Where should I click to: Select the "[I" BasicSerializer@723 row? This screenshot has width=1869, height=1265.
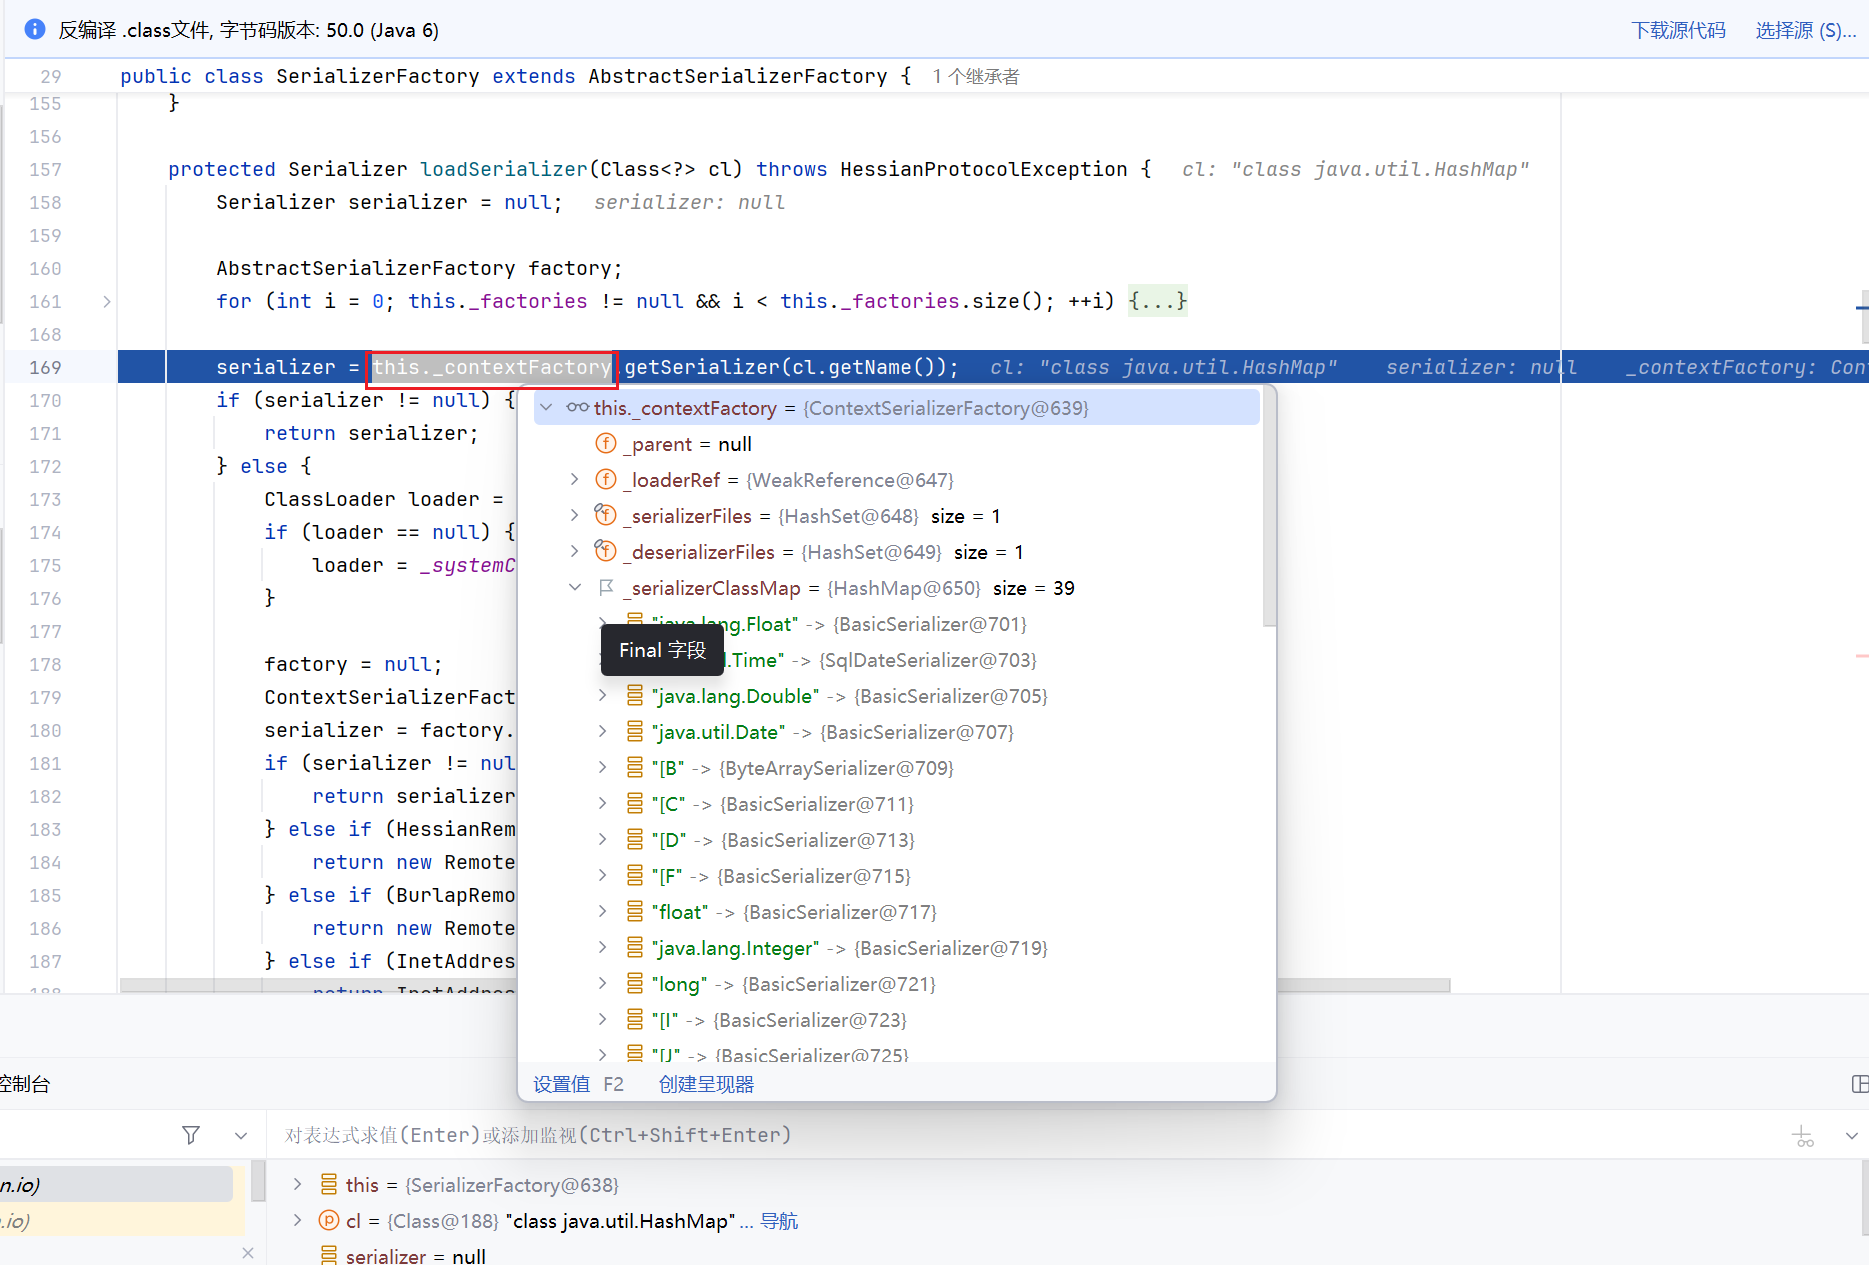click(896, 1020)
